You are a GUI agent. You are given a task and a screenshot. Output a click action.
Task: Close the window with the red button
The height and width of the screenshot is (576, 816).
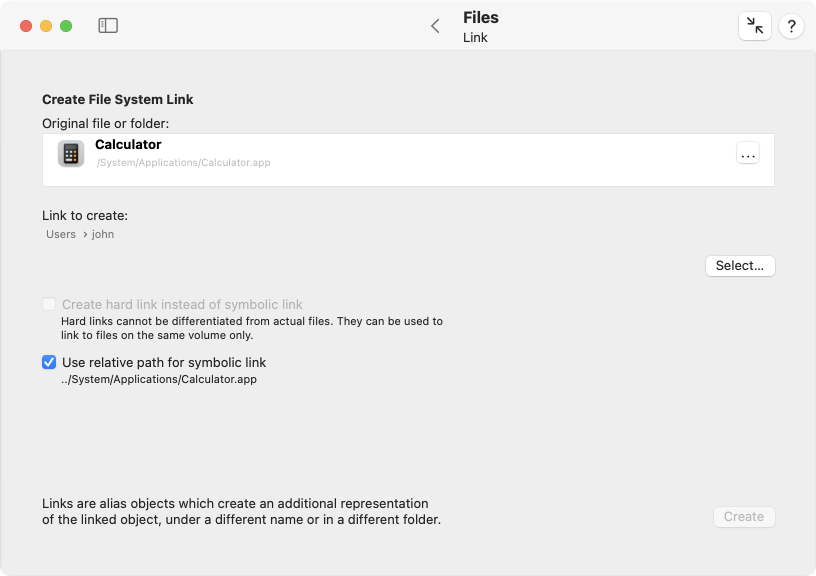(x=26, y=26)
